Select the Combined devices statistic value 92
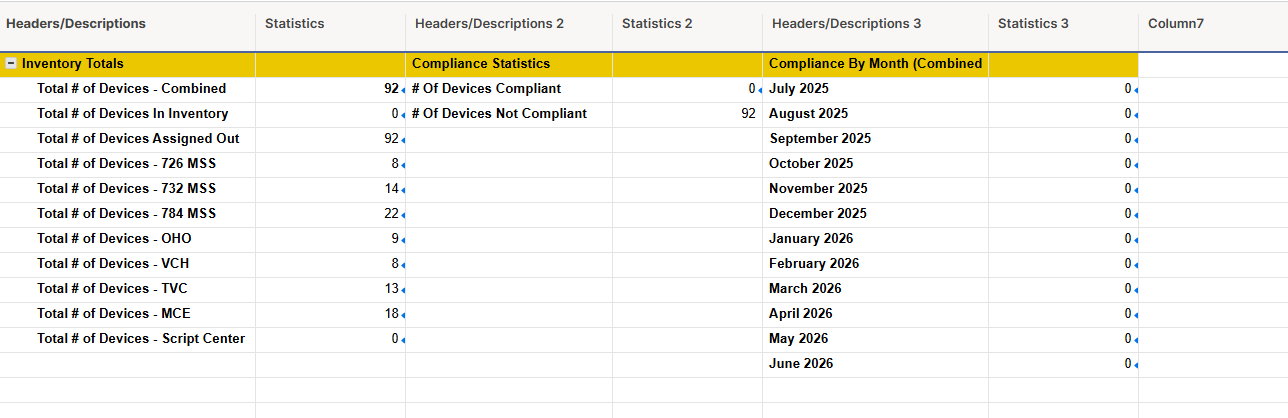 pyautogui.click(x=330, y=89)
